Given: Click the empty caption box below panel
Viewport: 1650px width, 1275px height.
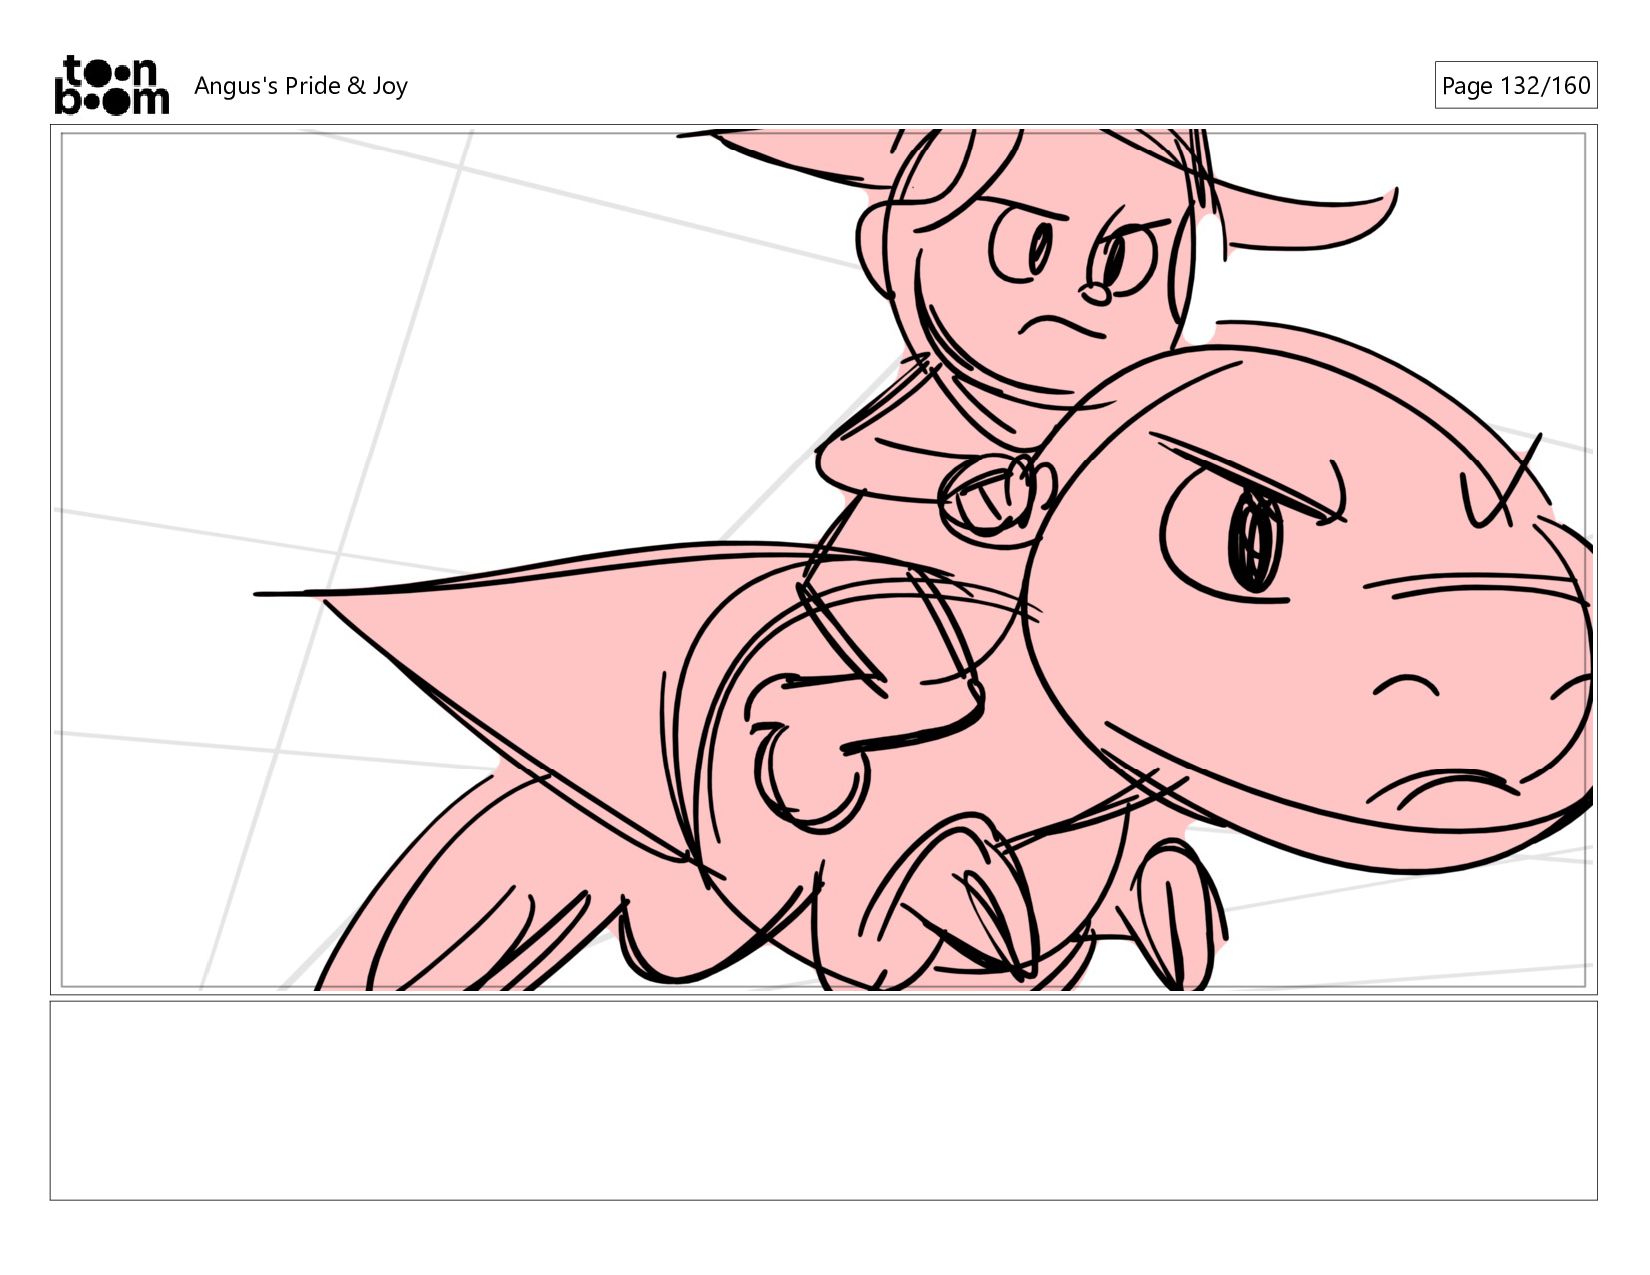Looking at the screenshot, I should pyautogui.click(x=823, y=1100).
